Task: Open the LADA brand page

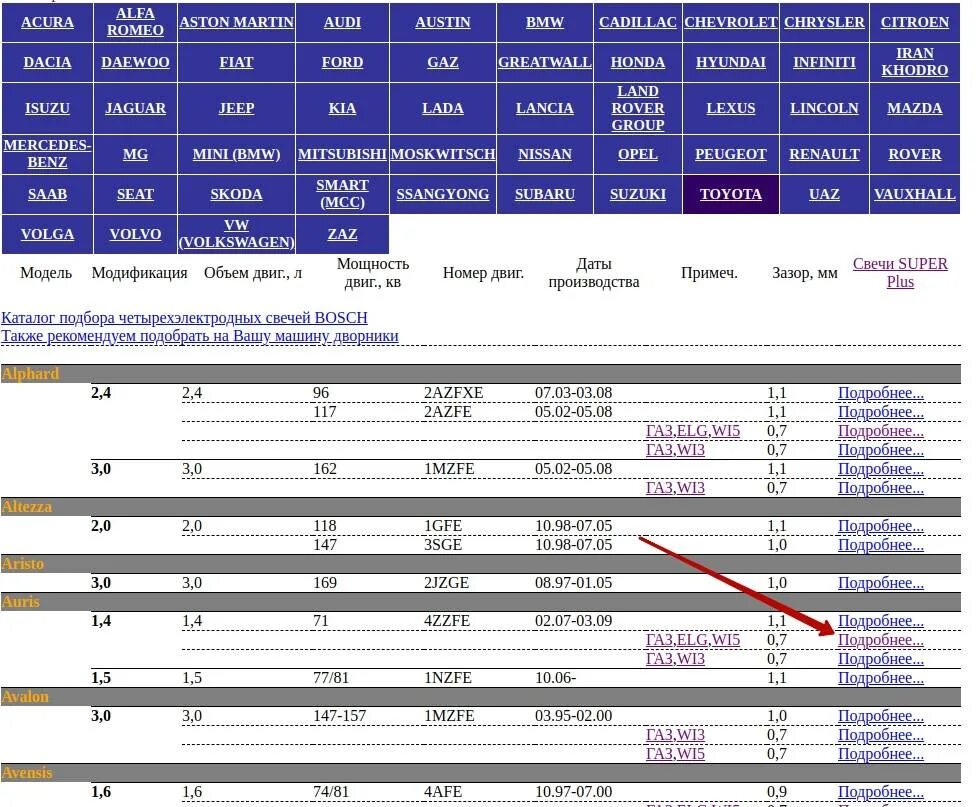Action: click(x=442, y=108)
